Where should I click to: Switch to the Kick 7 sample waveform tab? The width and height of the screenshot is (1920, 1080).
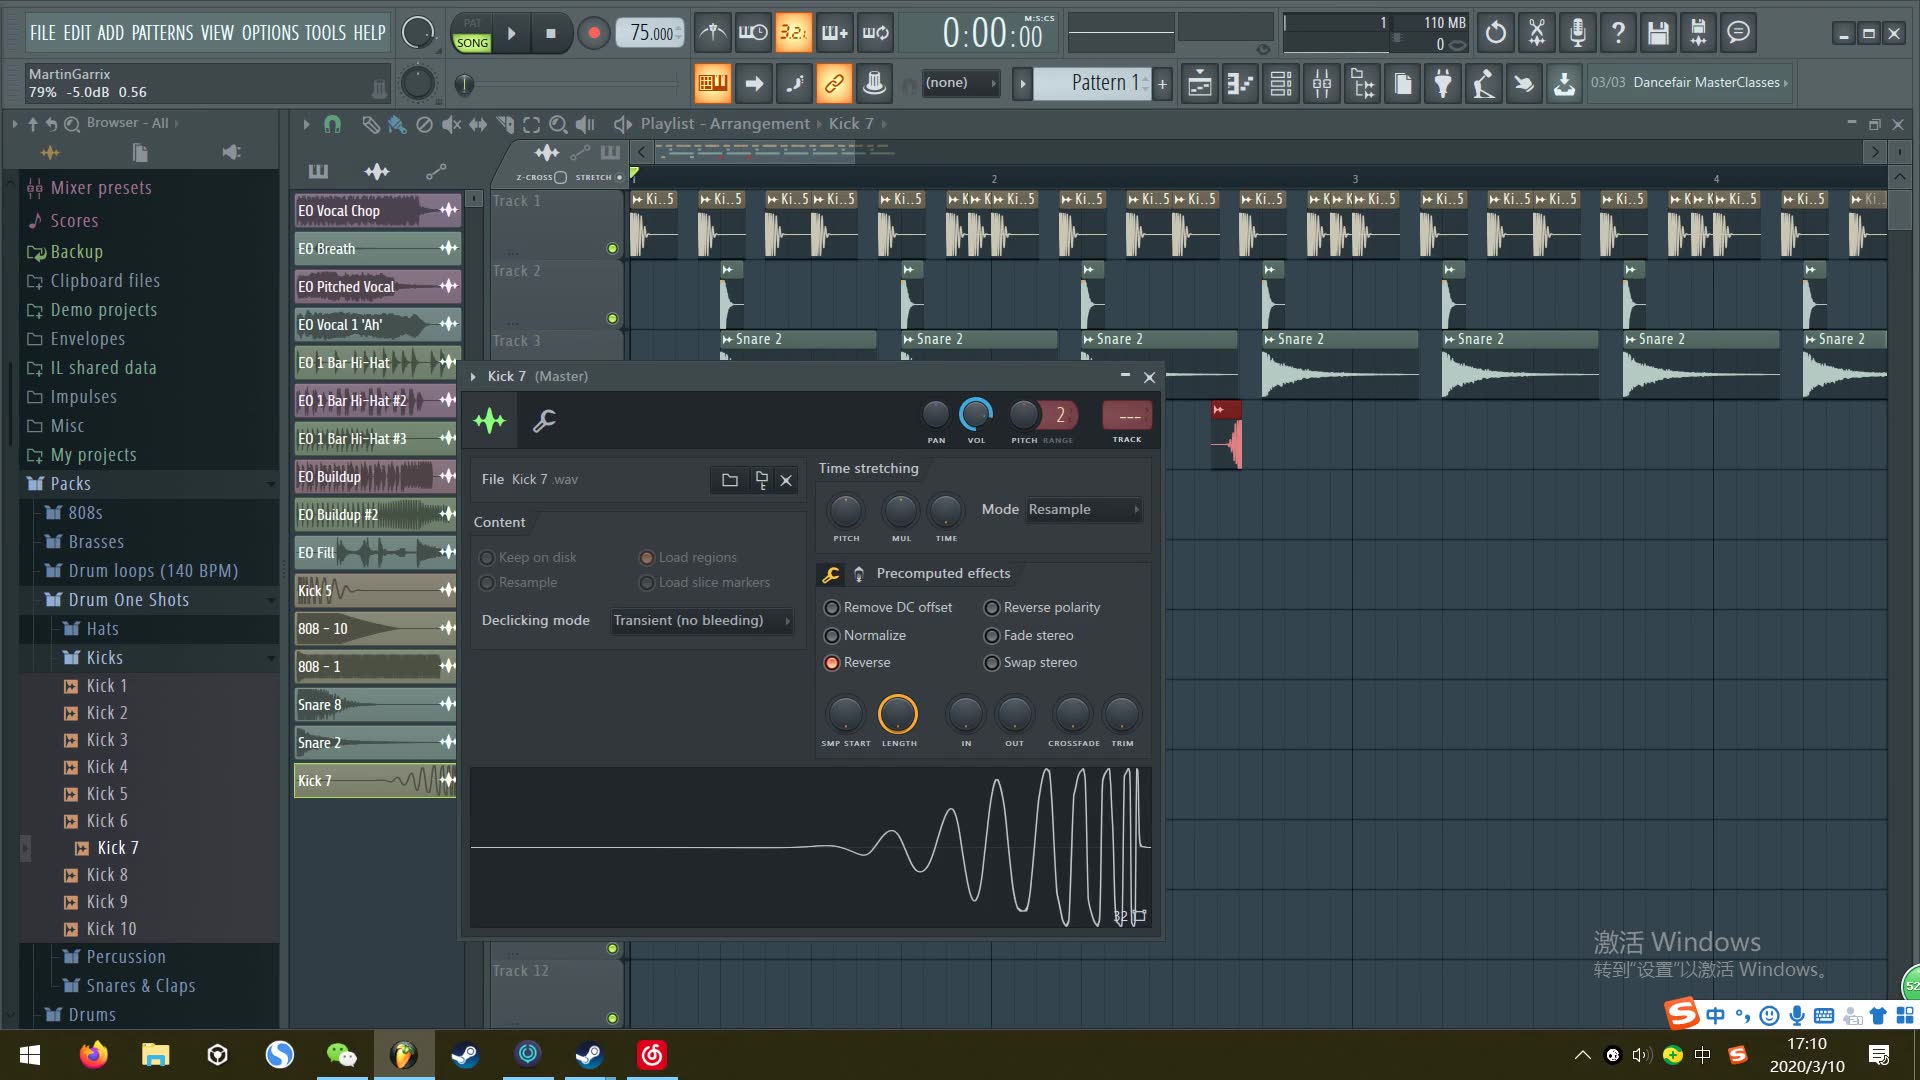click(490, 421)
